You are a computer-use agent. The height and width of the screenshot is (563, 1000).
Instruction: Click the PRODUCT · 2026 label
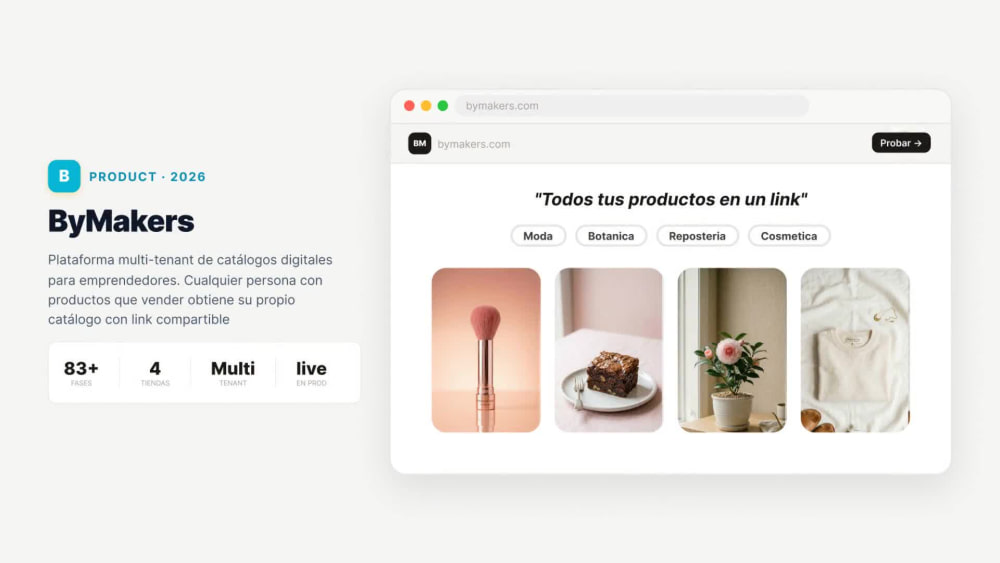click(147, 177)
